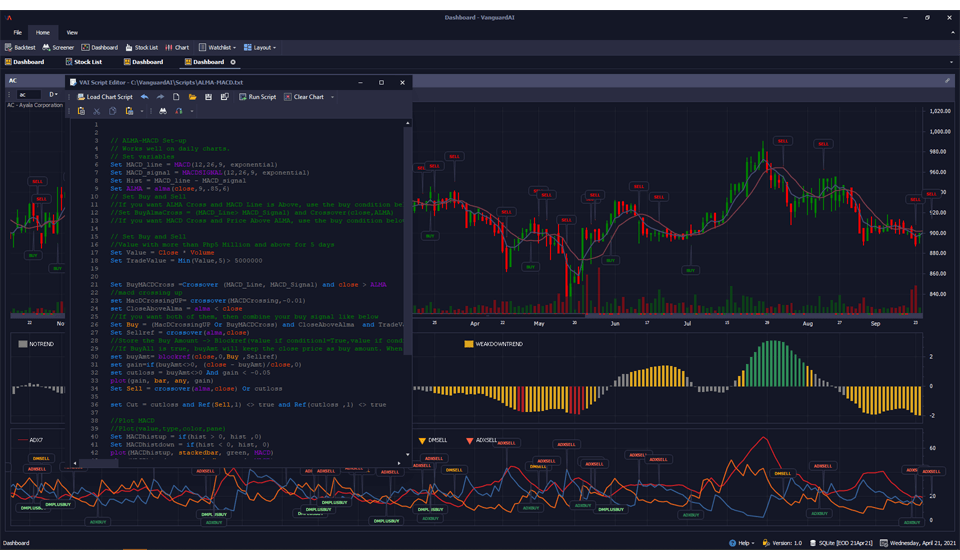
Task: Click the binoculars find icon
Action: (163, 111)
